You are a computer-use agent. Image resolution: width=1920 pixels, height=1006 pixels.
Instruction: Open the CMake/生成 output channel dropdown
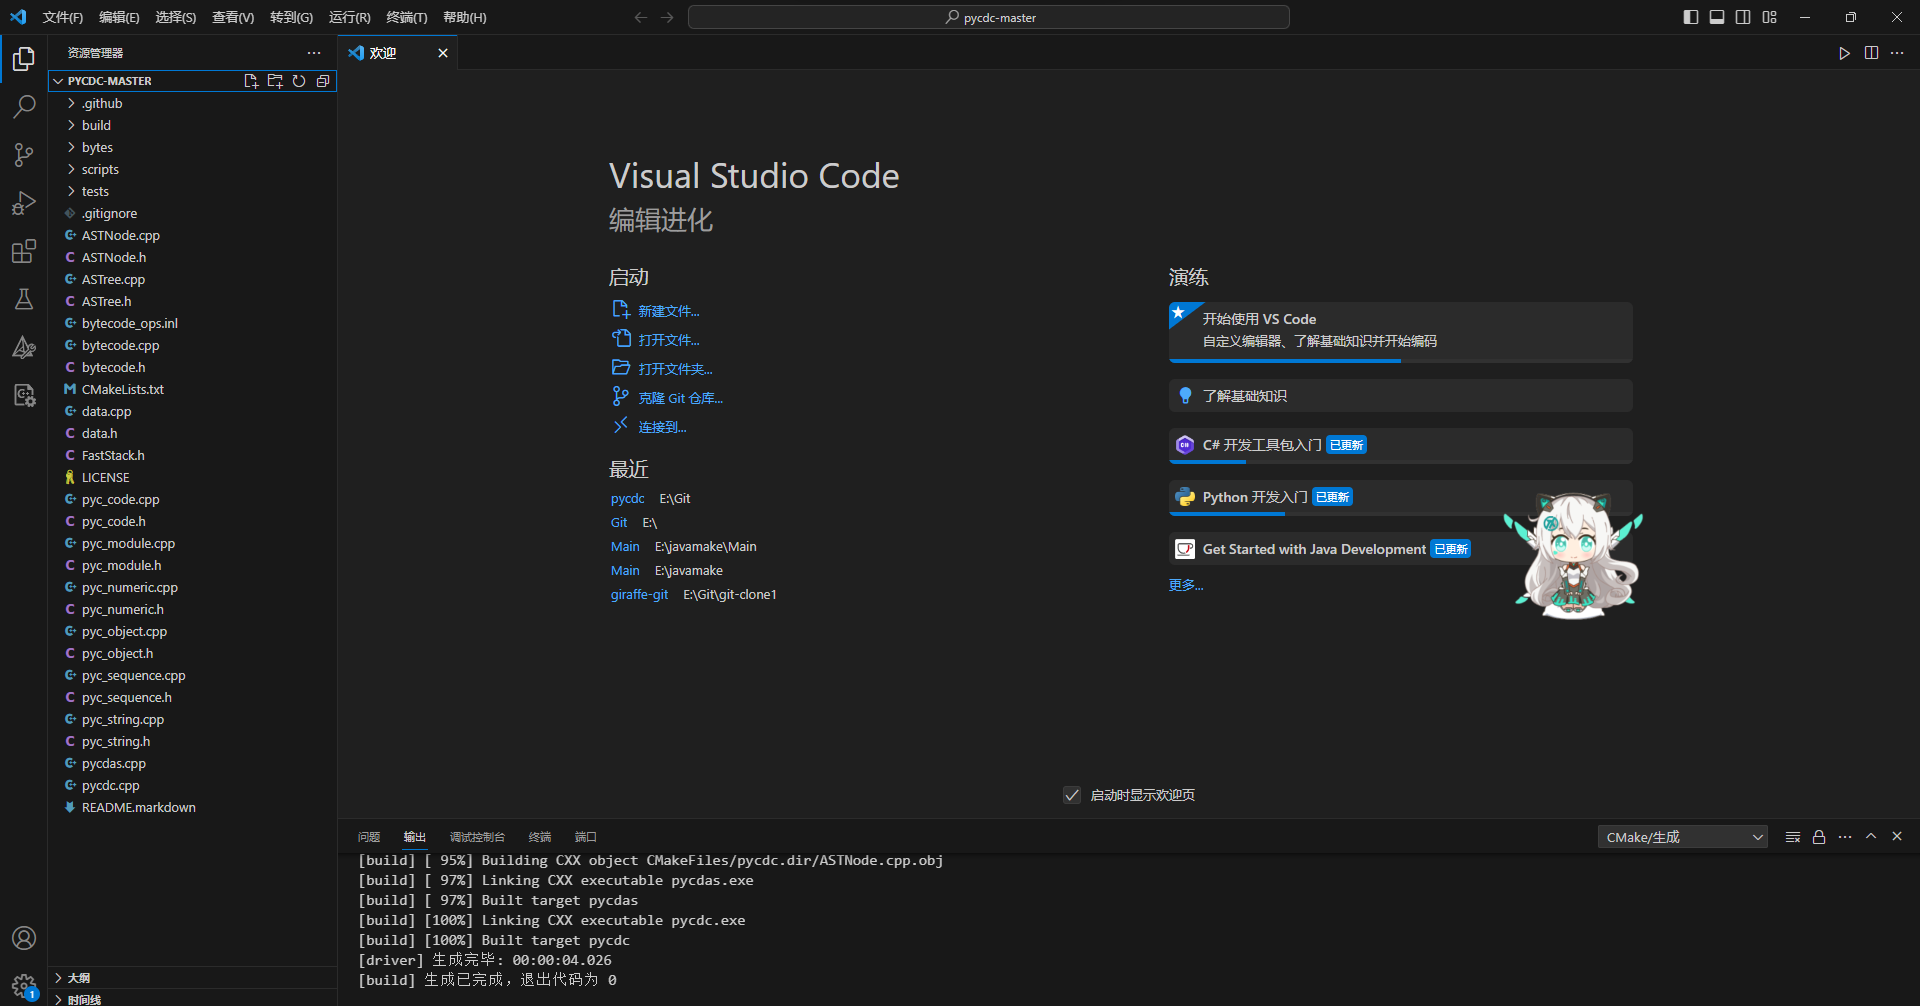click(1682, 837)
